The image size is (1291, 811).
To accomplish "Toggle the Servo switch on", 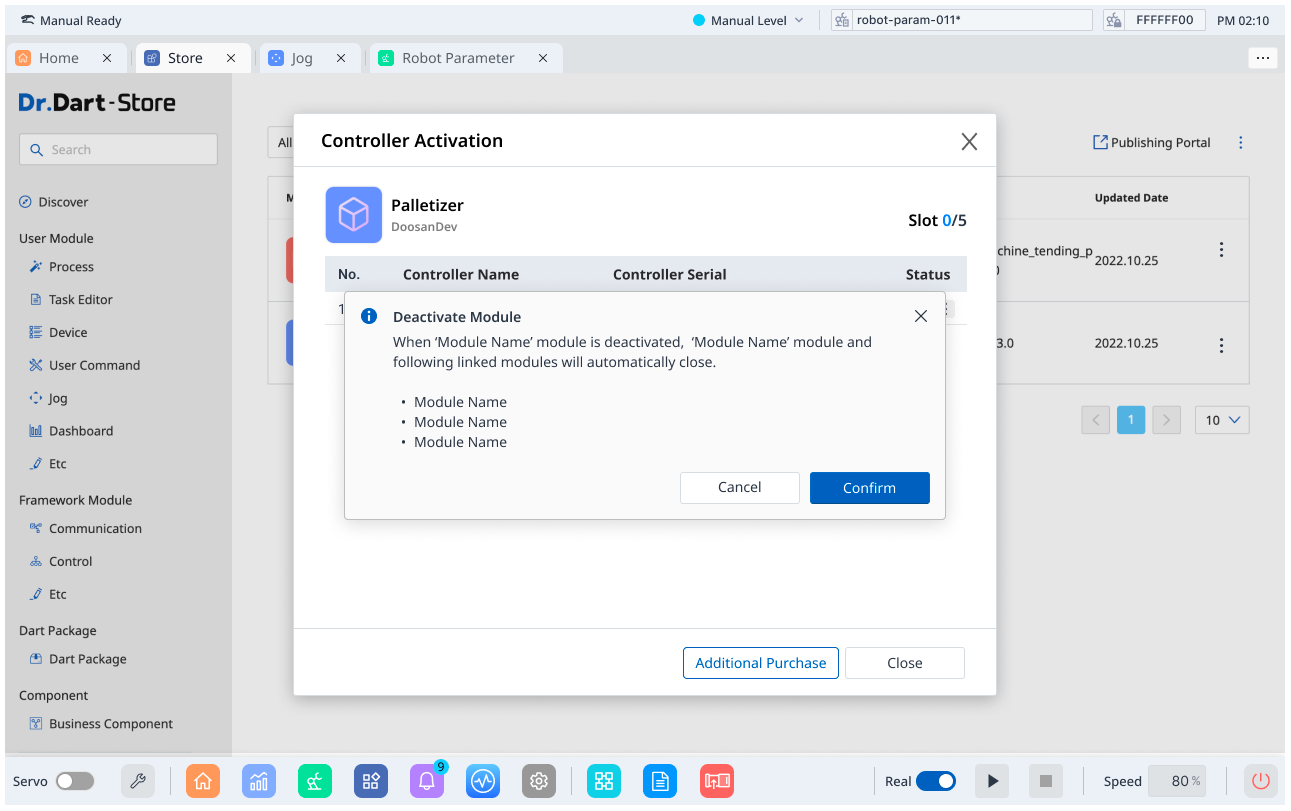I will tap(75, 781).
